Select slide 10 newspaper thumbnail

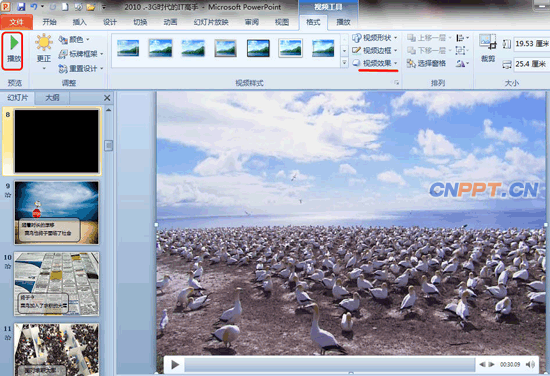[x=56, y=283]
